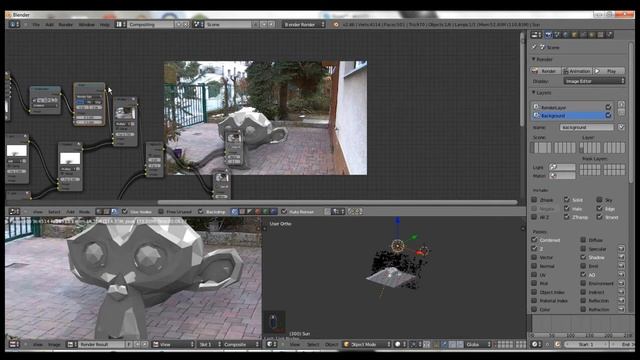
Task: Open the Window menu in top bar
Action: tap(87, 24)
